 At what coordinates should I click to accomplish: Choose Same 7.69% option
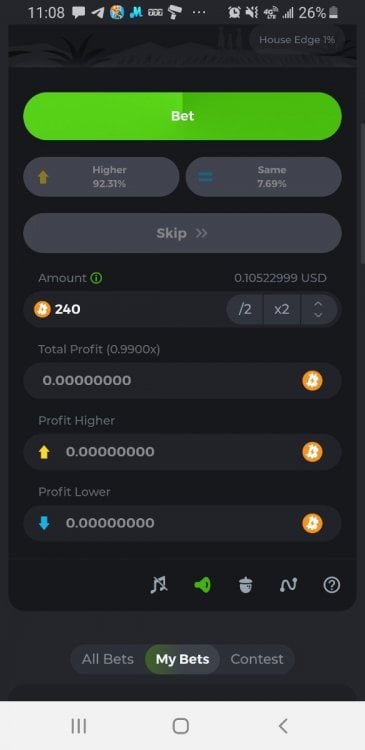click(x=264, y=177)
